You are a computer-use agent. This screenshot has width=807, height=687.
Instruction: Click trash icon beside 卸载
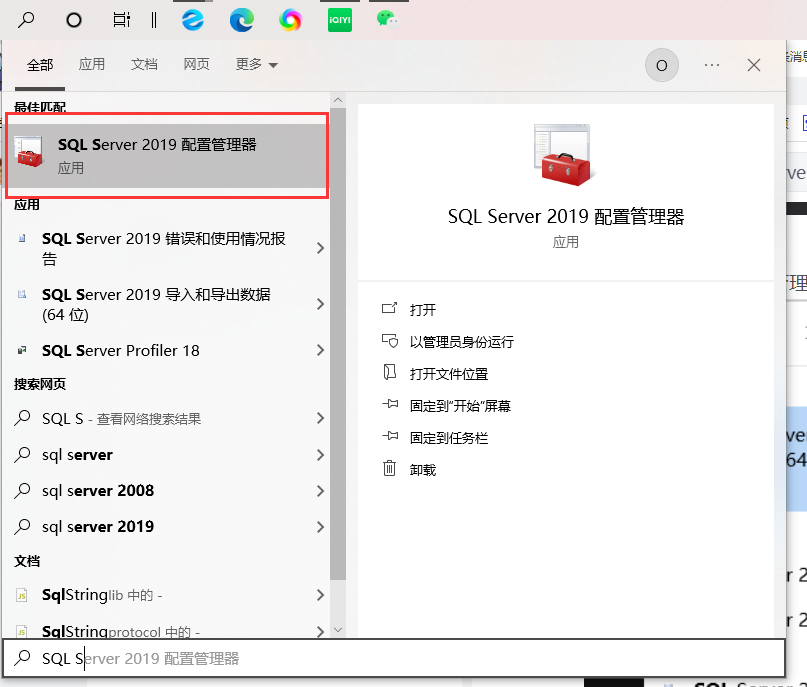click(x=390, y=468)
